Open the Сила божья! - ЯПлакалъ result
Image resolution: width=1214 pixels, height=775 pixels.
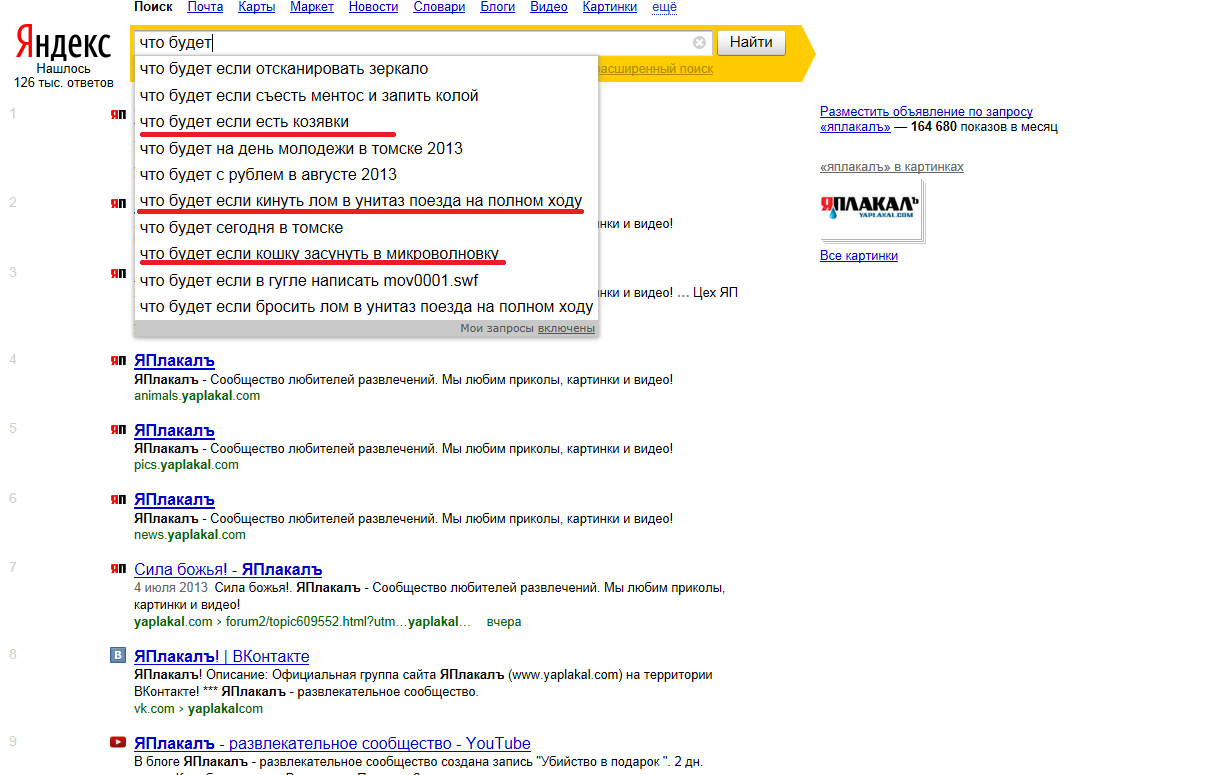click(x=228, y=569)
